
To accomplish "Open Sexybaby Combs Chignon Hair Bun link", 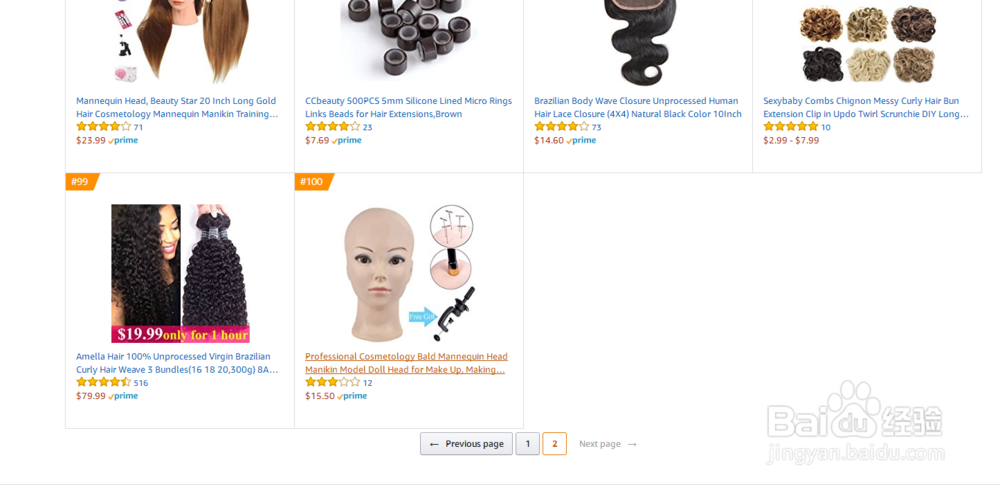I will click(866, 107).
